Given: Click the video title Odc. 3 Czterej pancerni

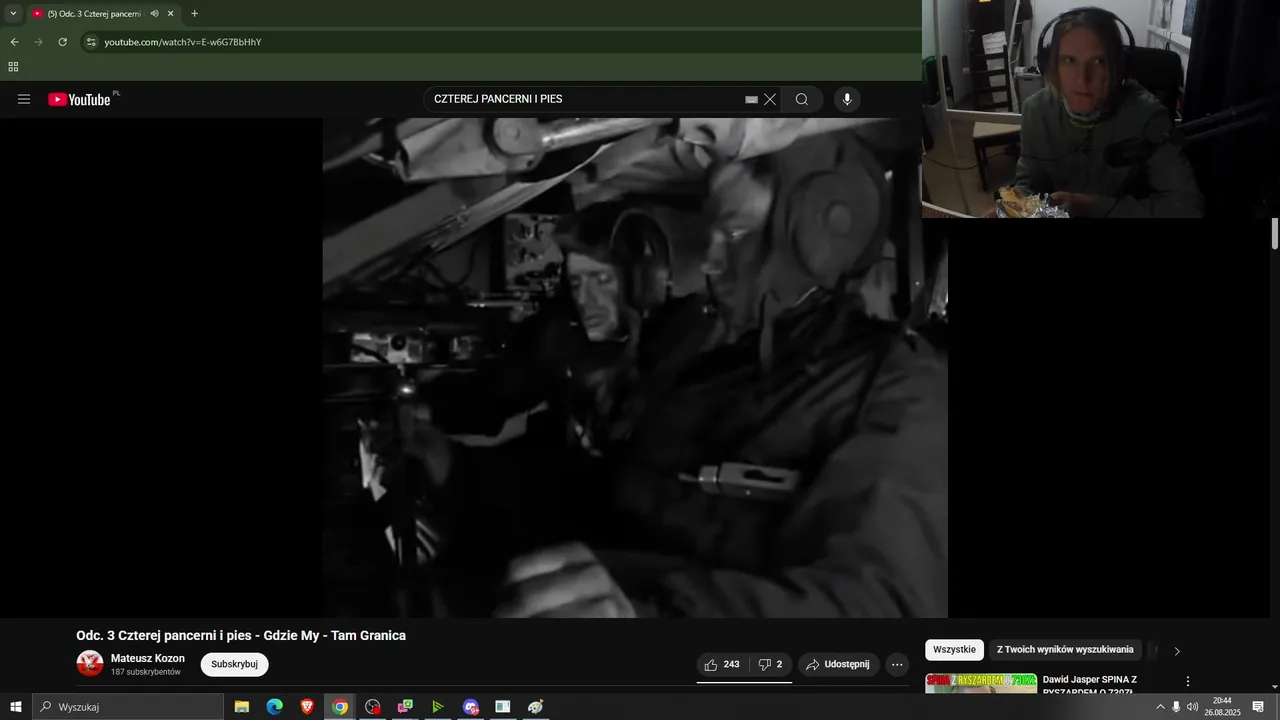Looking at the screenshot, I should [x=241, y=636].
